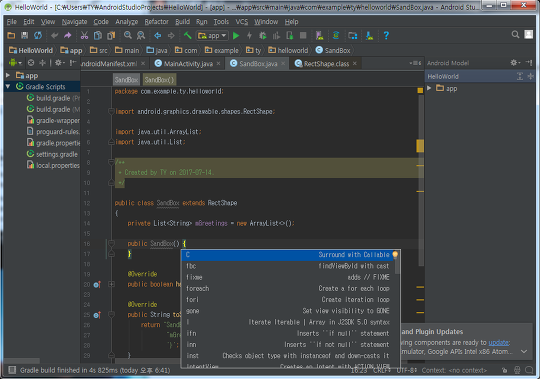
Task: Open Android Model gear settings
Action: pos(515,63)
